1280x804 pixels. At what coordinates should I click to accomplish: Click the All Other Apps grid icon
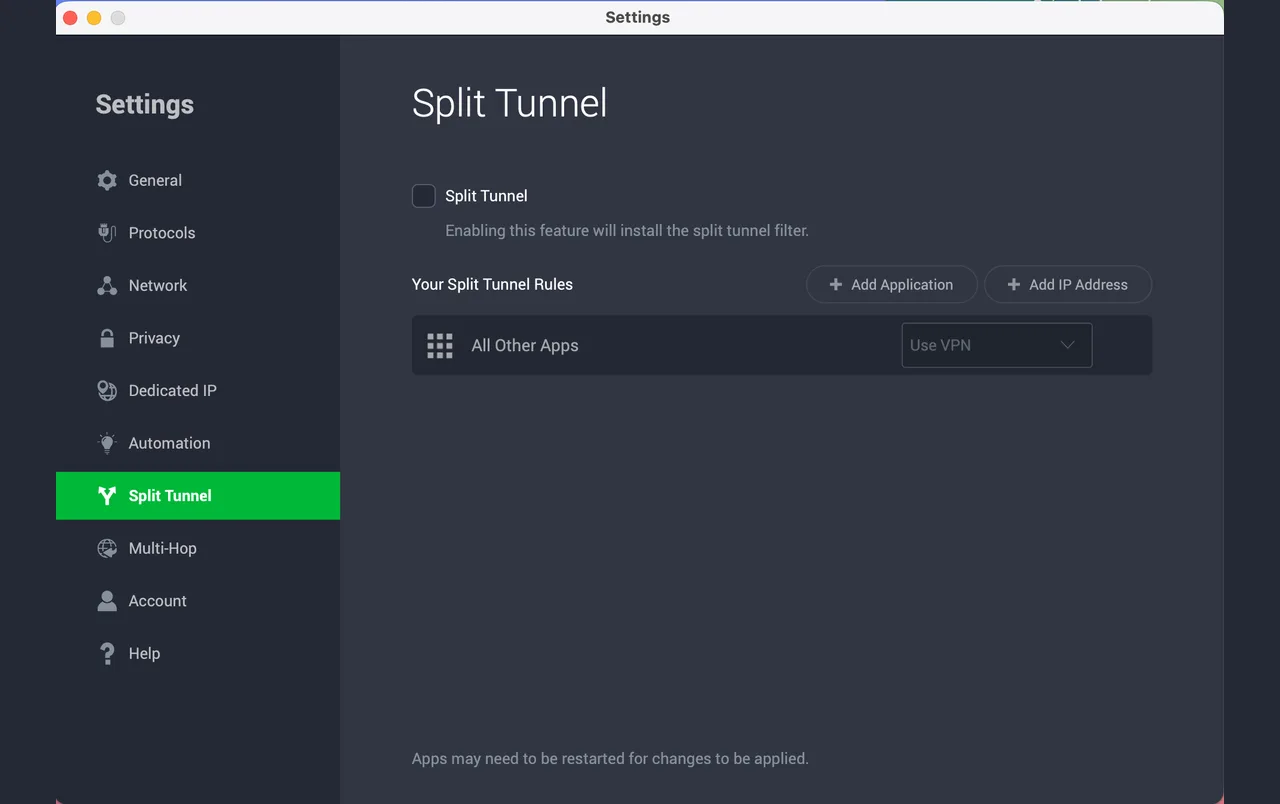coord(440,346)
